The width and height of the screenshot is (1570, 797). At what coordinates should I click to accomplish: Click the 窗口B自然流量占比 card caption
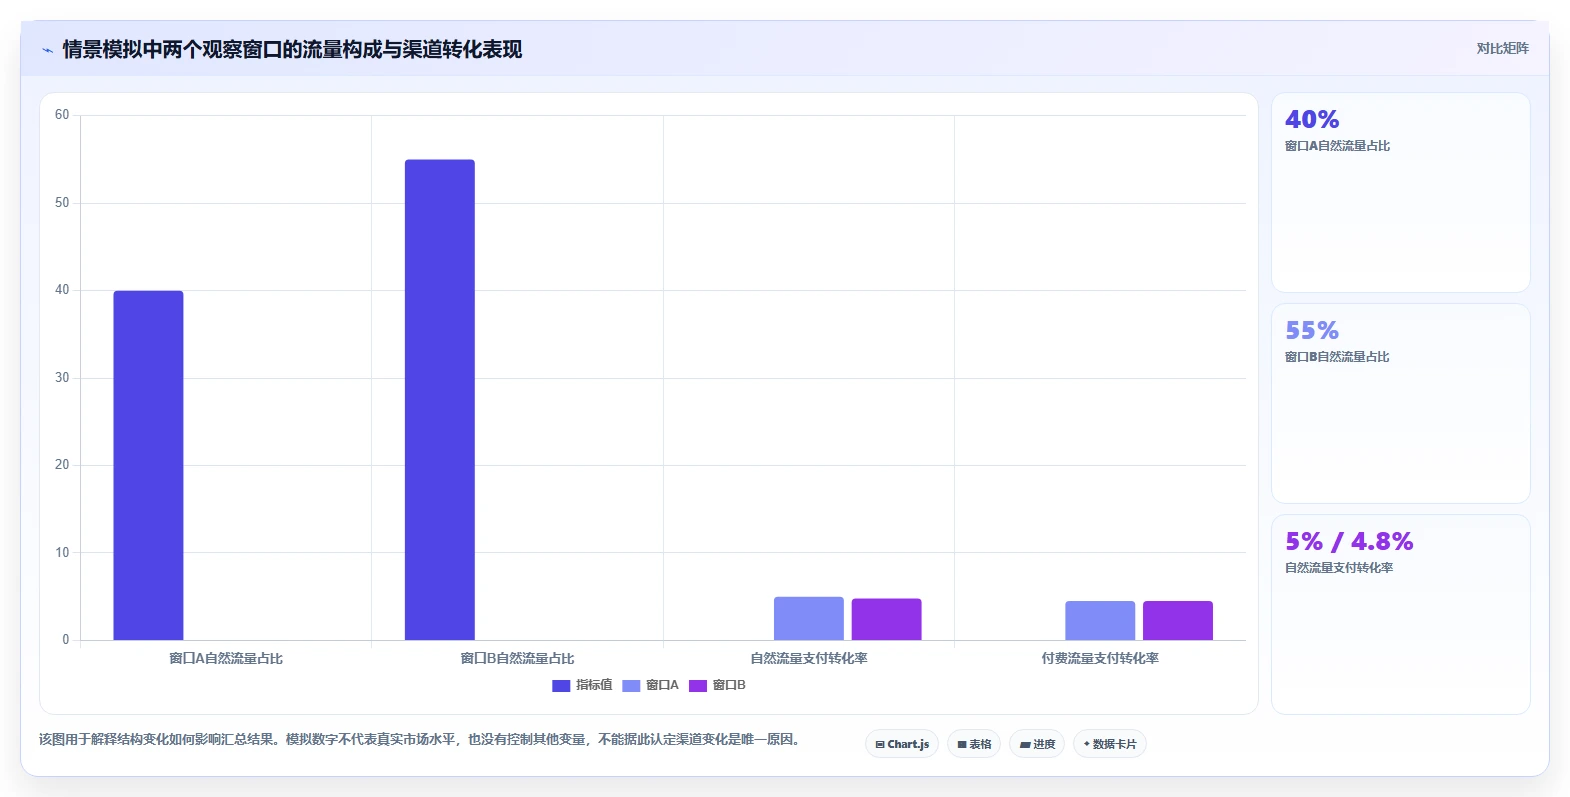[1337, 357]
